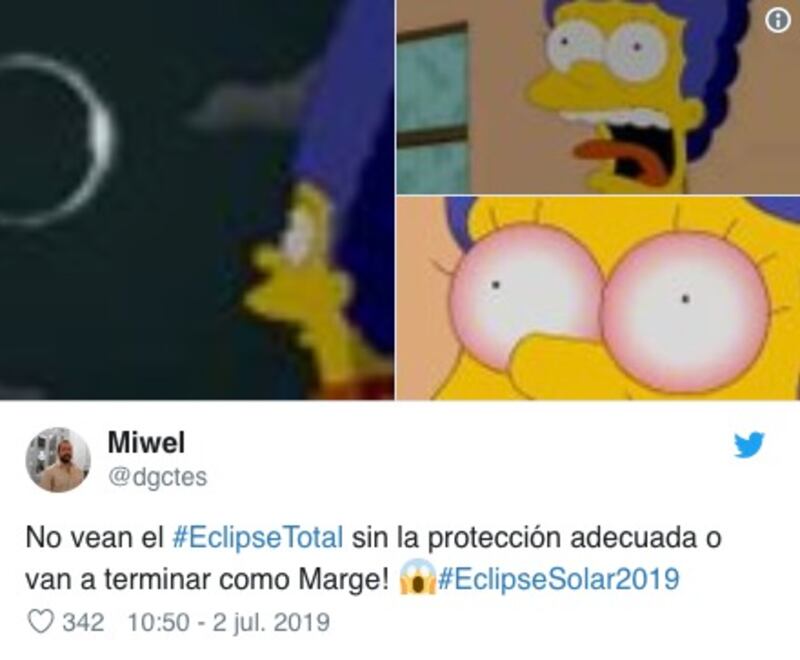The height and width of the screenshot is (660, 800).
Task: Click the 342 likes count
Action: (83, 623)
